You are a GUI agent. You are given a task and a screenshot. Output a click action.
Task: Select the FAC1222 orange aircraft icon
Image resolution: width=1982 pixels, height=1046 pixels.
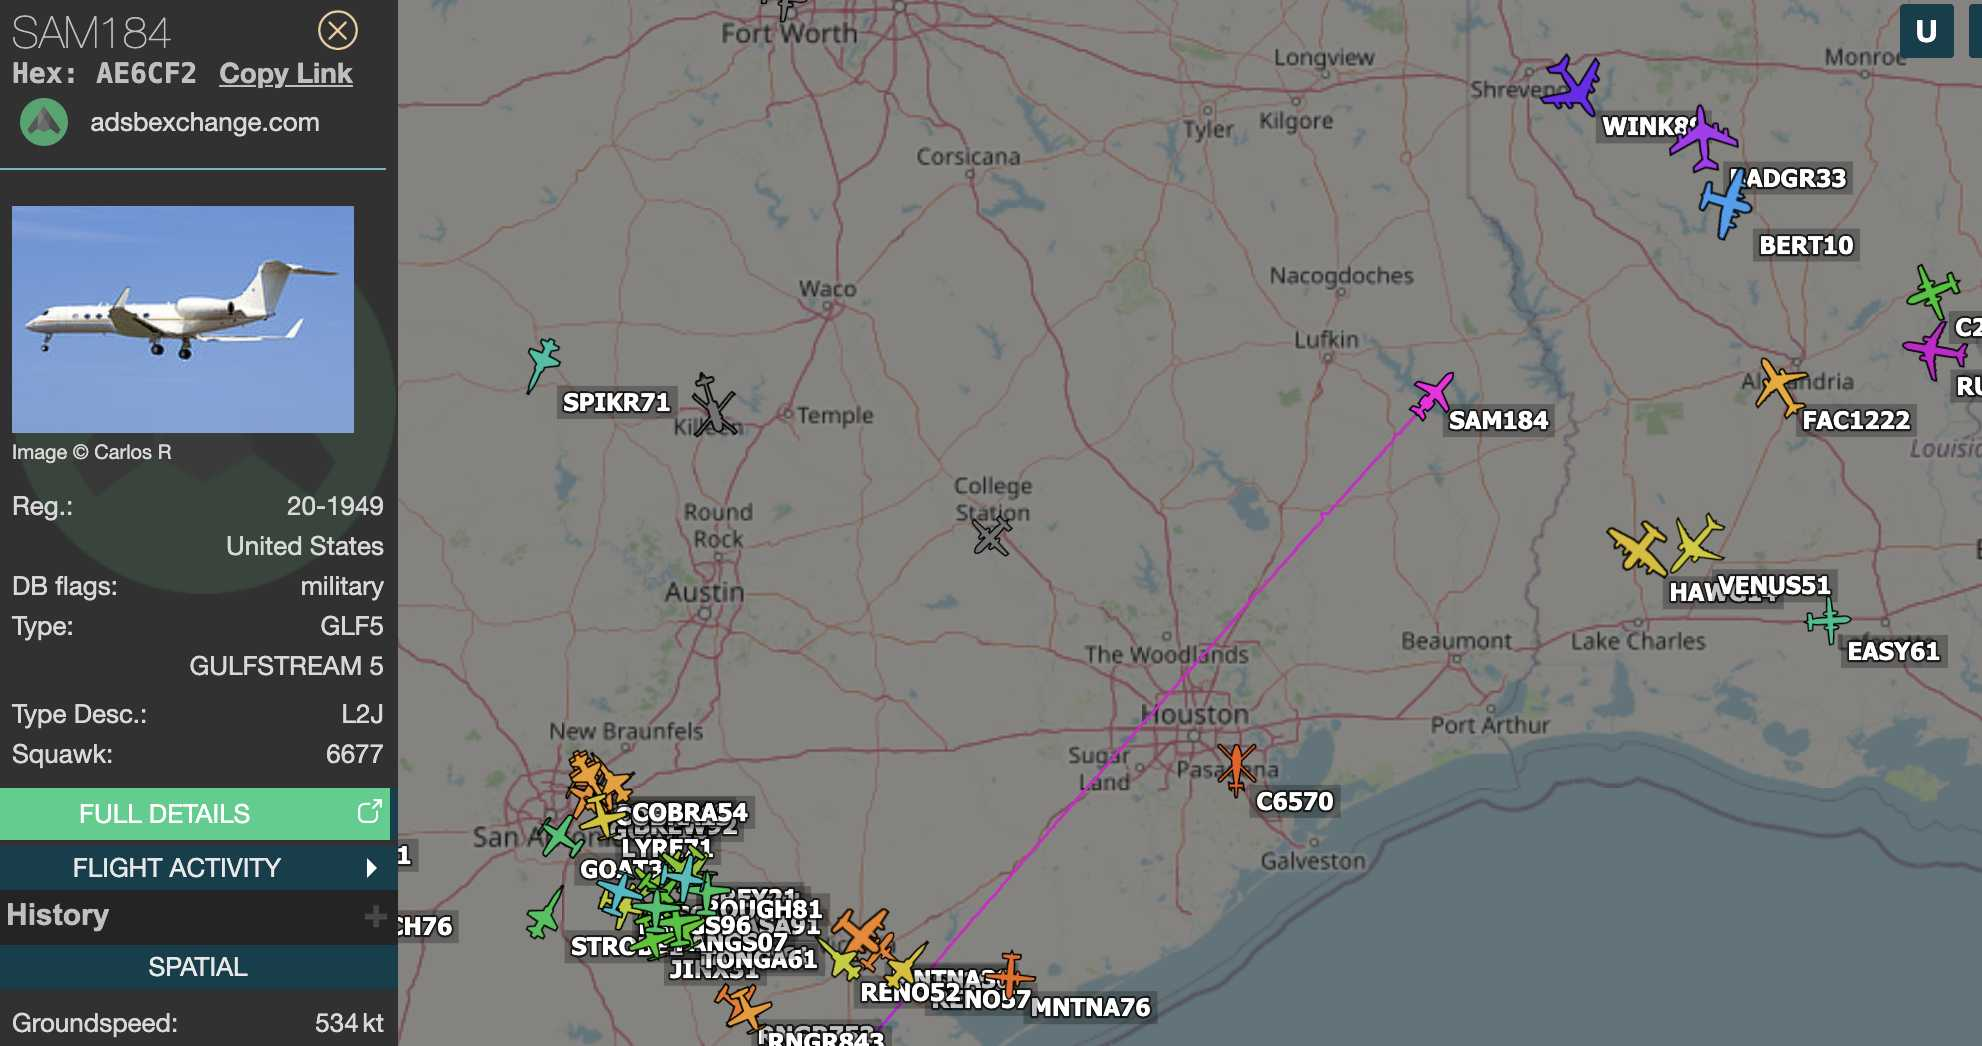tap(1780, 386)
